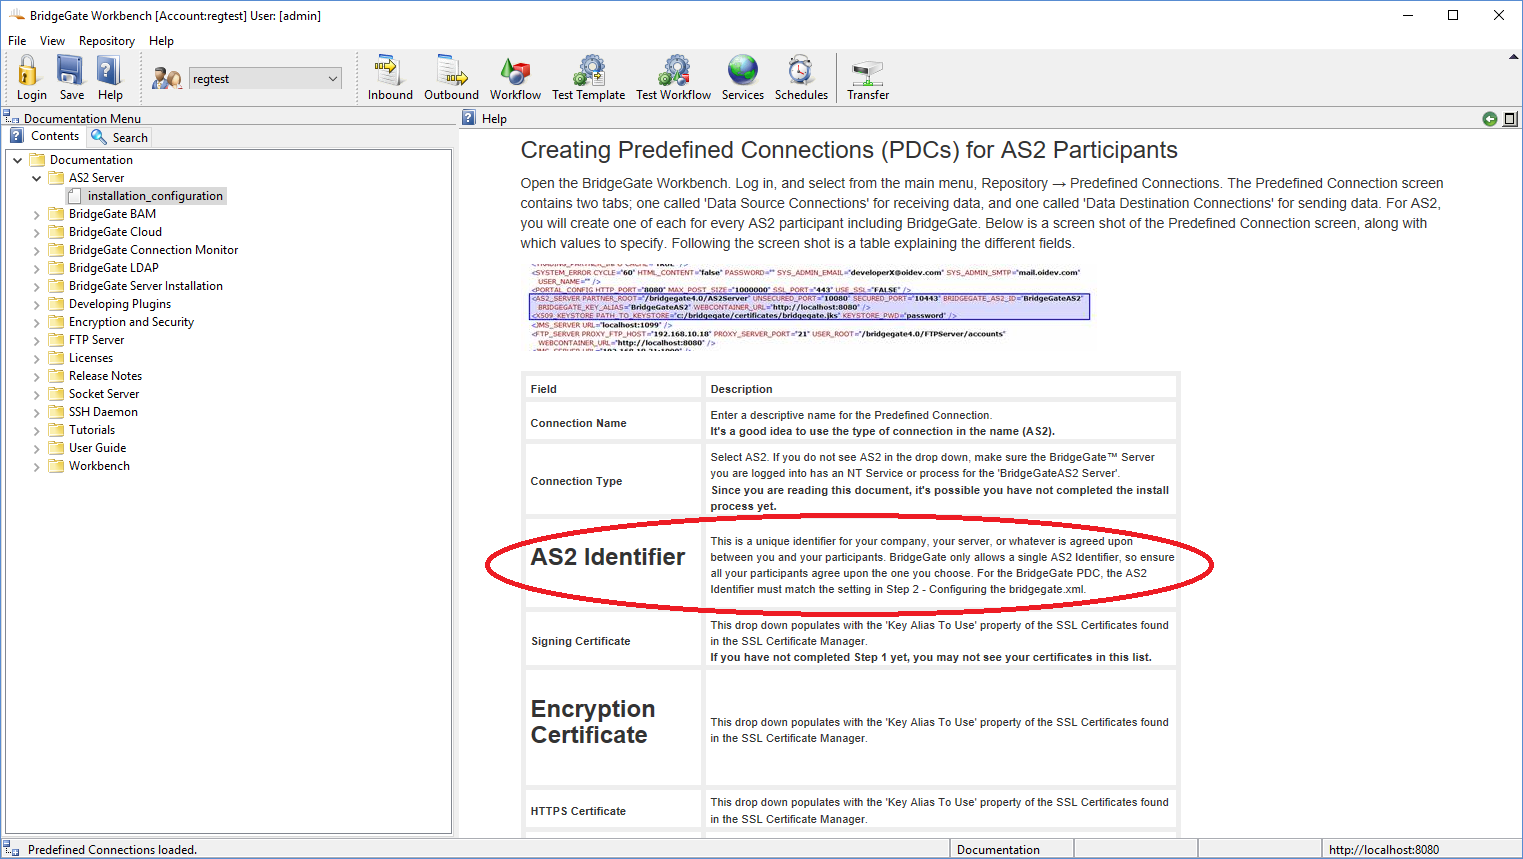Maximize the Help panel using its square icon
This screenshot has width=1523, height=859.
(1510, 119)
